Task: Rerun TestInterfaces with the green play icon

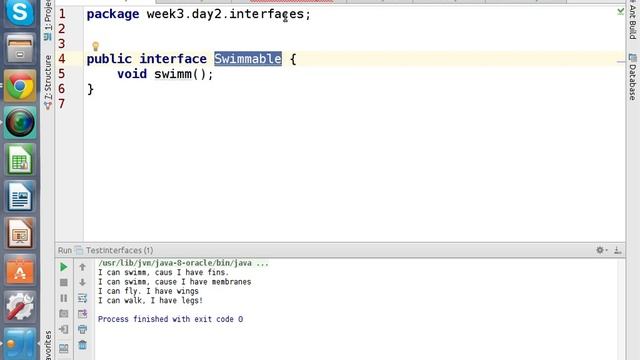Action: pos(64,267)
